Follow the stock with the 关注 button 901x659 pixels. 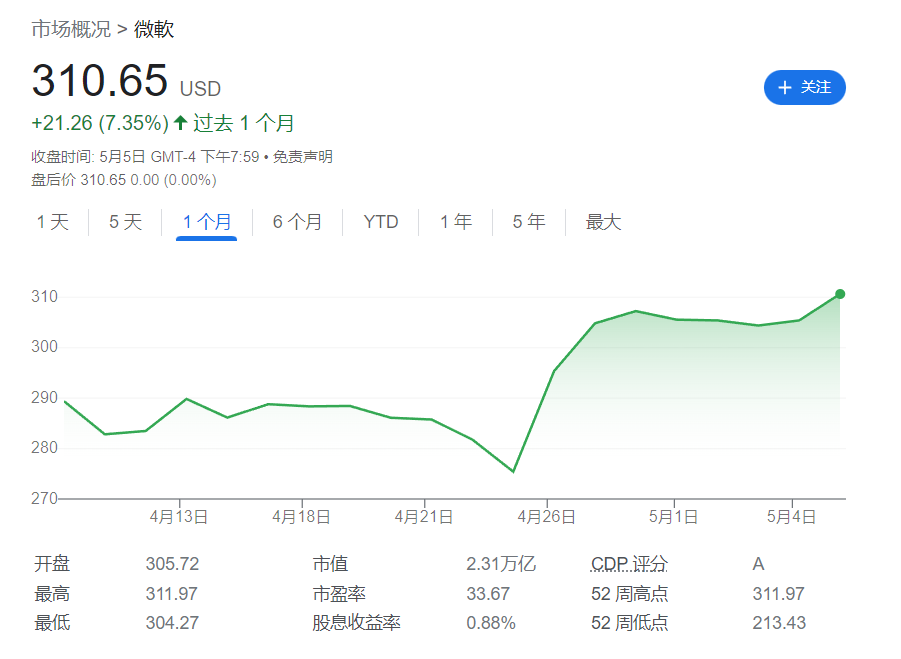click(x=804, y=88)
